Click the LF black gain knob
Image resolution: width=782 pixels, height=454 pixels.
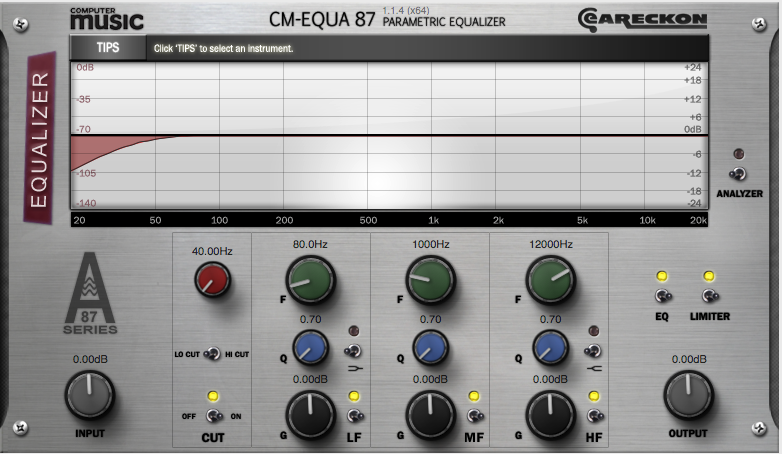(x=310, y=415)
